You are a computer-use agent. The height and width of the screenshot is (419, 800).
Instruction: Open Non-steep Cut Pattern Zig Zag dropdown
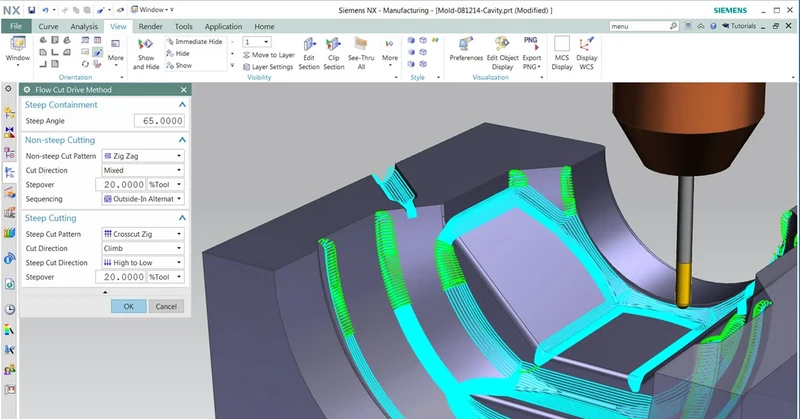tap(143, 156)
